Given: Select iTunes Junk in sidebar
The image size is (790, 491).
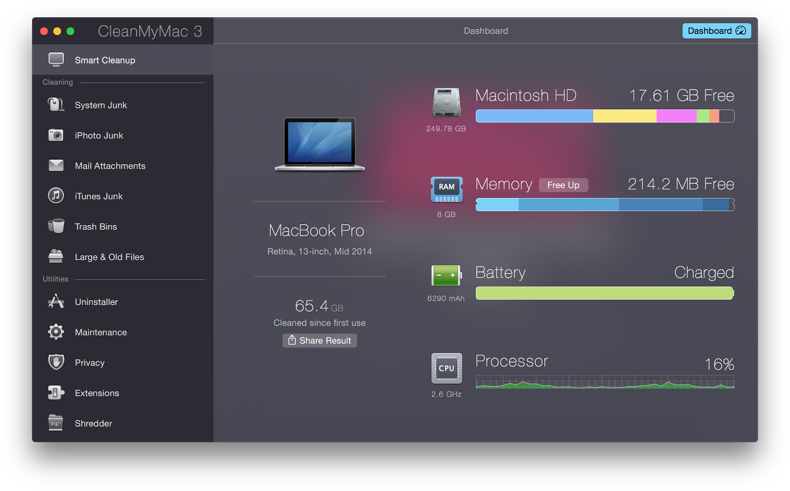Looking at the screenshot, I should [x=123, y=195].
